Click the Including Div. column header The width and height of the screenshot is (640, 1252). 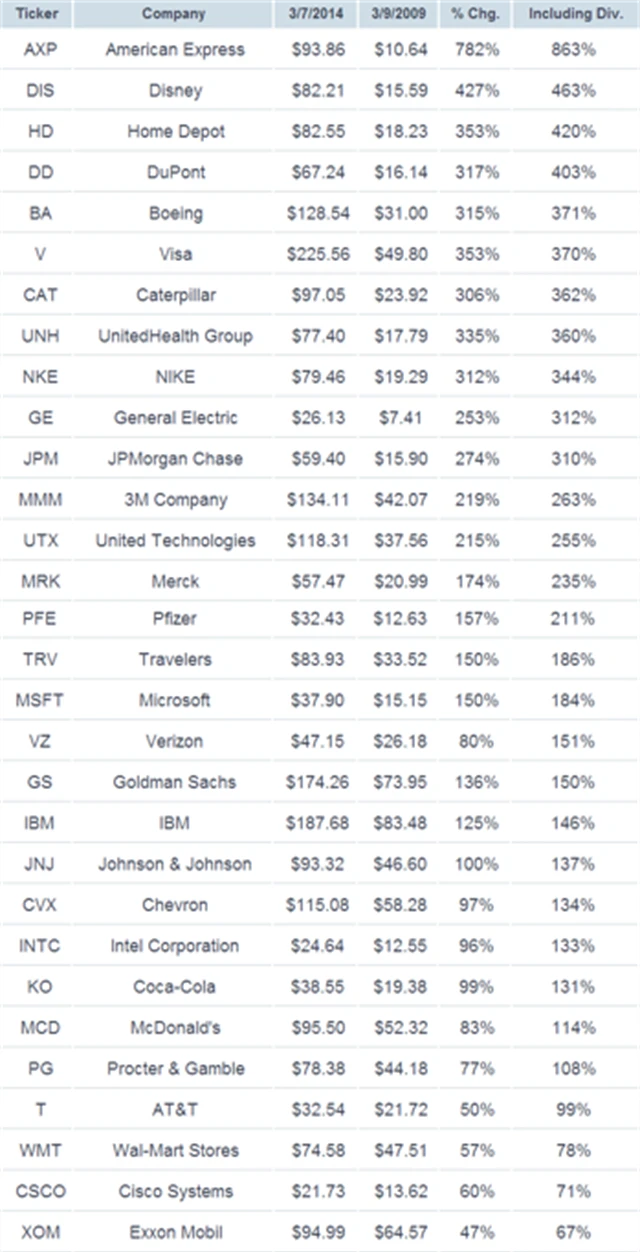point(575,14)
